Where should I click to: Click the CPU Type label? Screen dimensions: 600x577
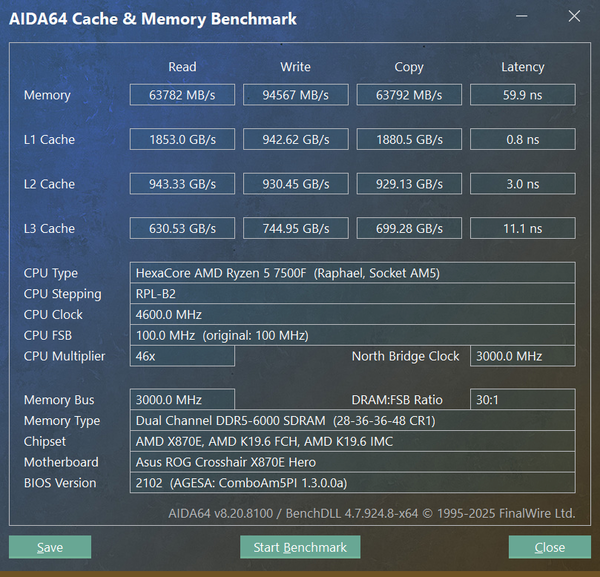point(51,273)
